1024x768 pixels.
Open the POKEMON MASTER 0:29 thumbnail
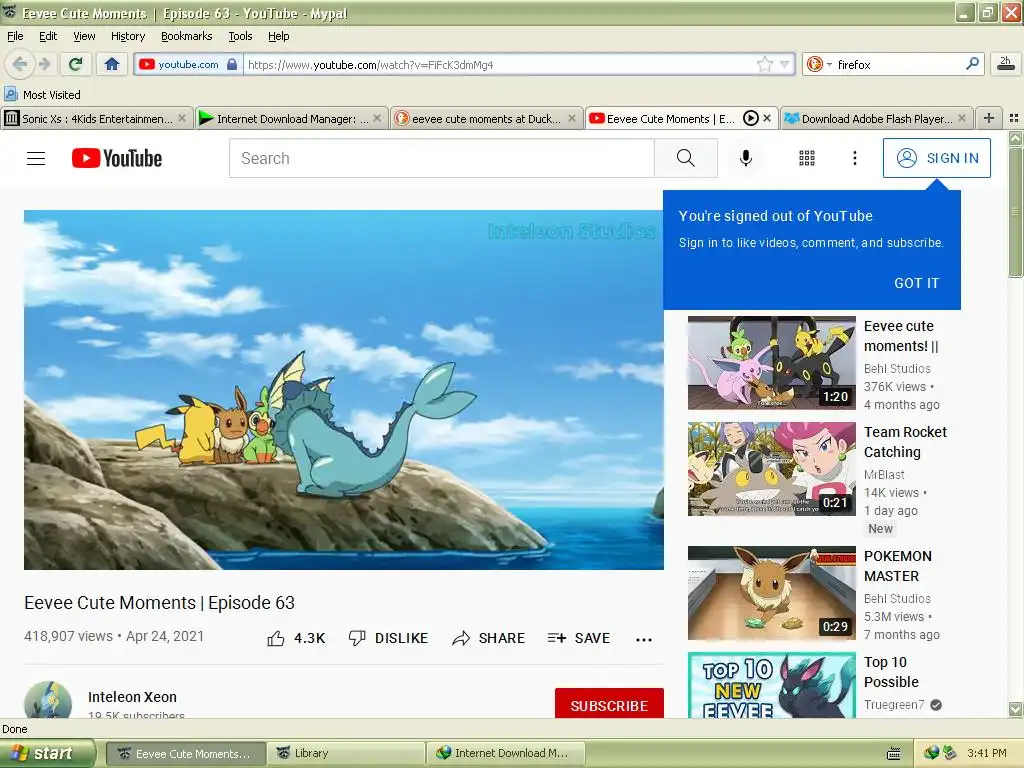tap(771, 593)
